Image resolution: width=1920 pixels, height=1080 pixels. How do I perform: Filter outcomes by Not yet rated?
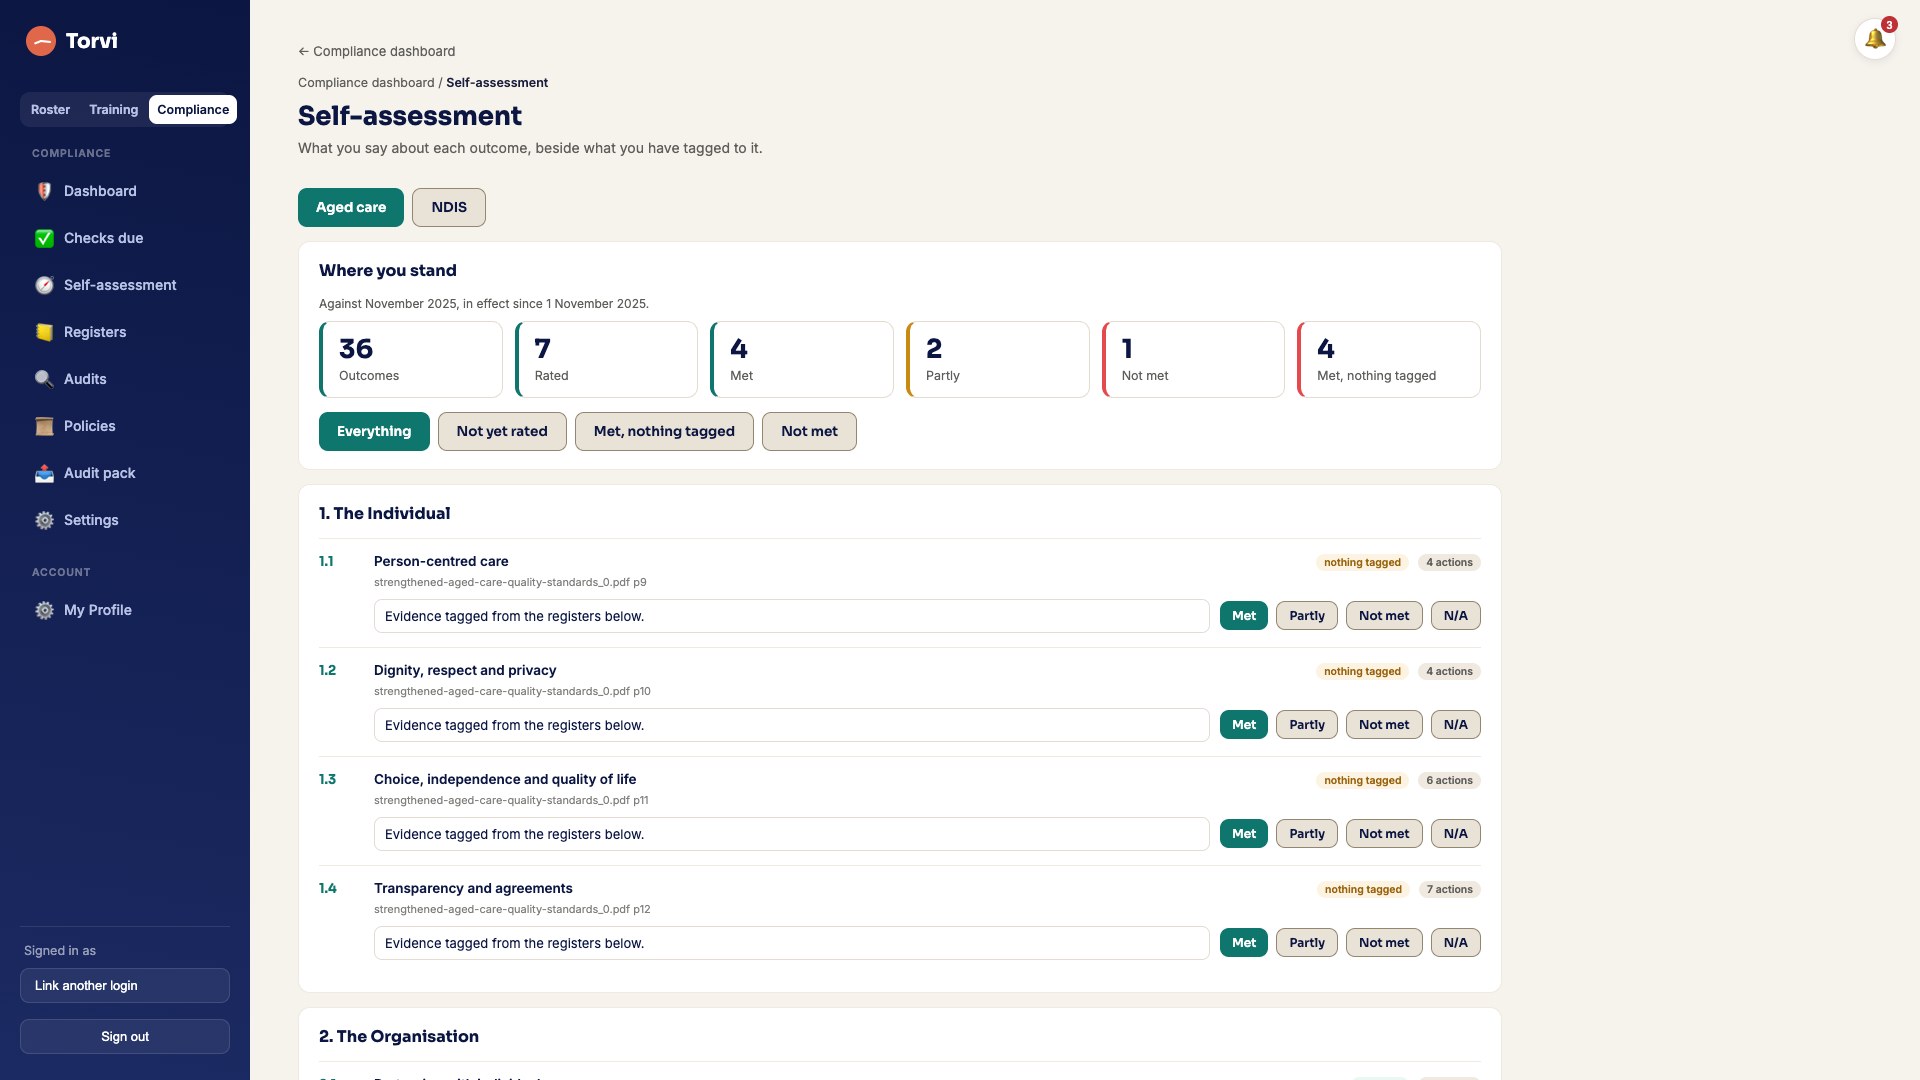[502, 432]
